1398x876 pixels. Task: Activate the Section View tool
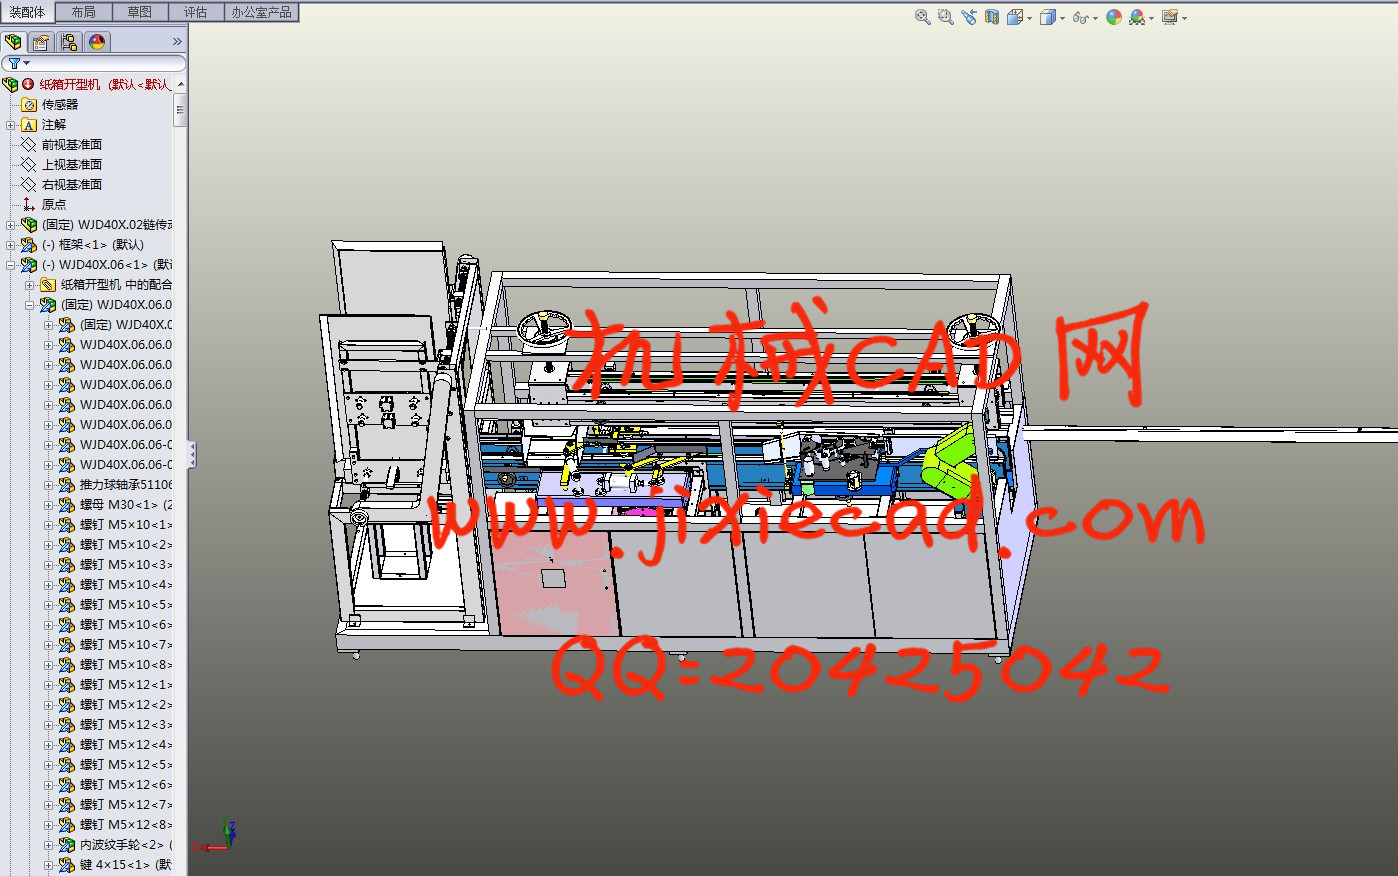(992, 17)
